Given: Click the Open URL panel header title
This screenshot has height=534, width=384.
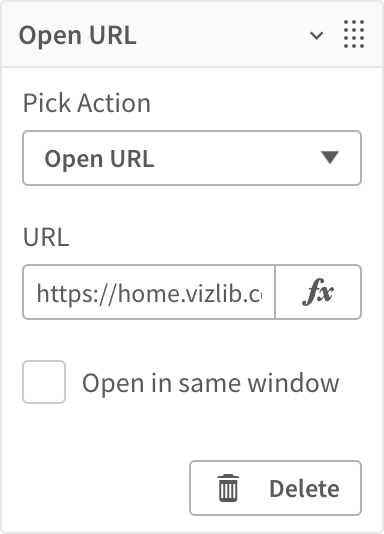Looking at the screenshot, I should (x=78, y=35).
